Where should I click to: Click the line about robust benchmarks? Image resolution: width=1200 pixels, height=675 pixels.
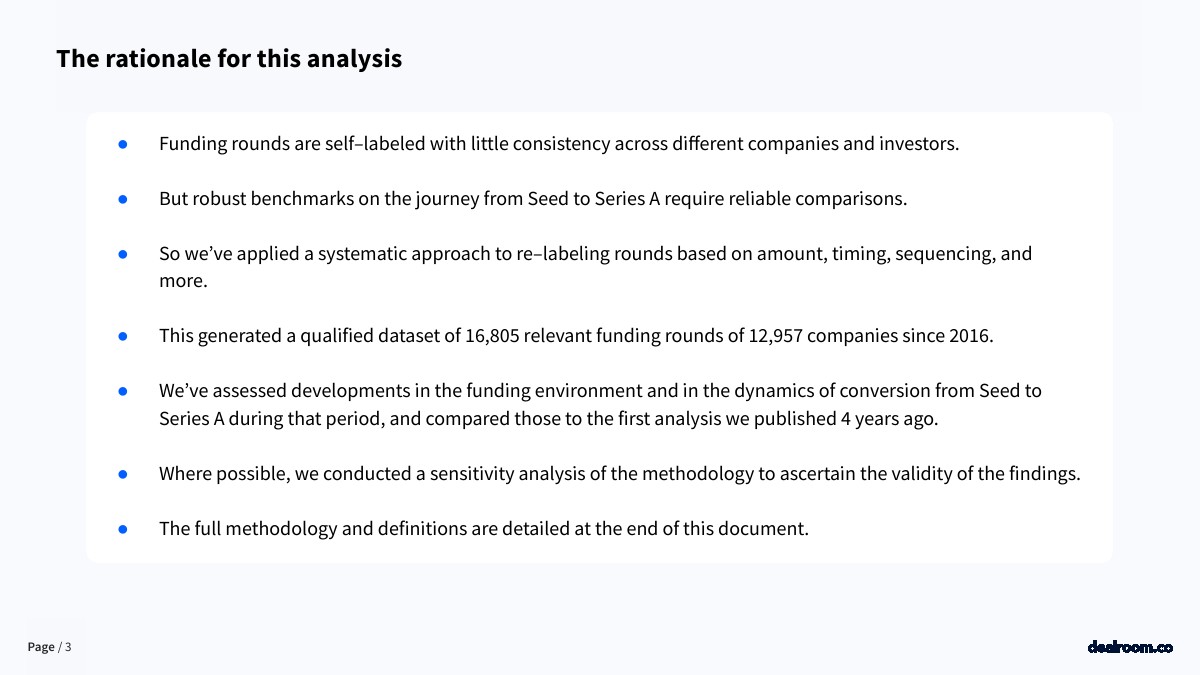pyautogui.click(x=532, y=199)
